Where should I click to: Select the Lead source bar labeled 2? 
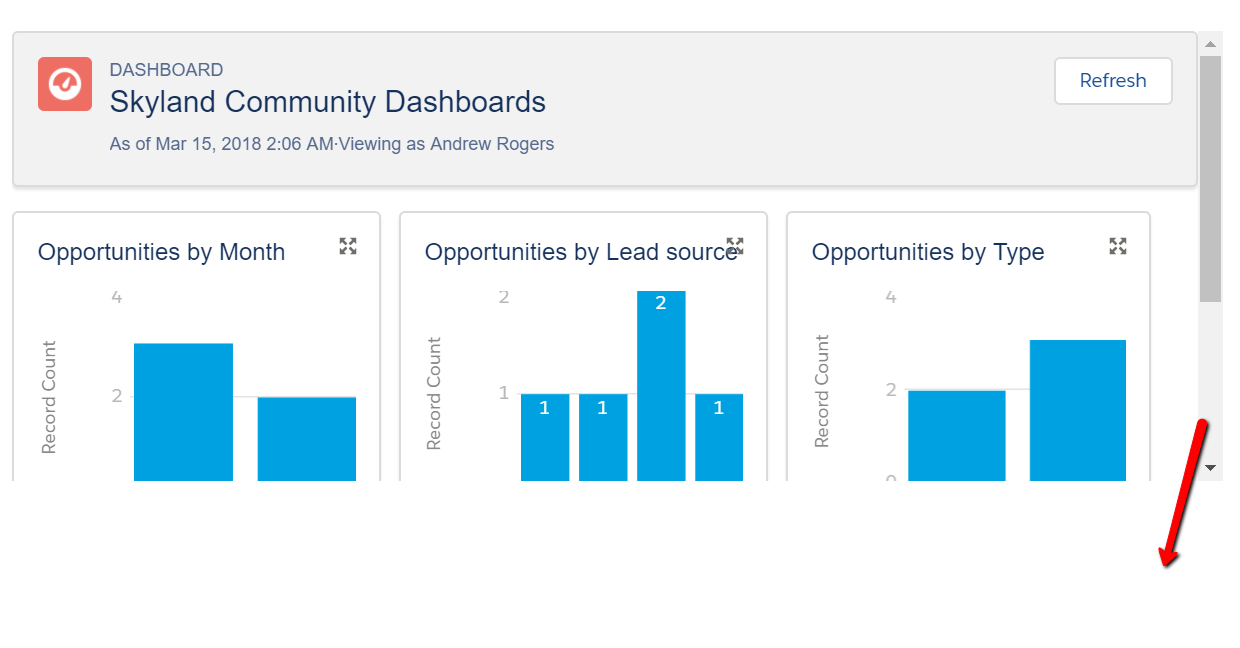(x=661, y=385)
